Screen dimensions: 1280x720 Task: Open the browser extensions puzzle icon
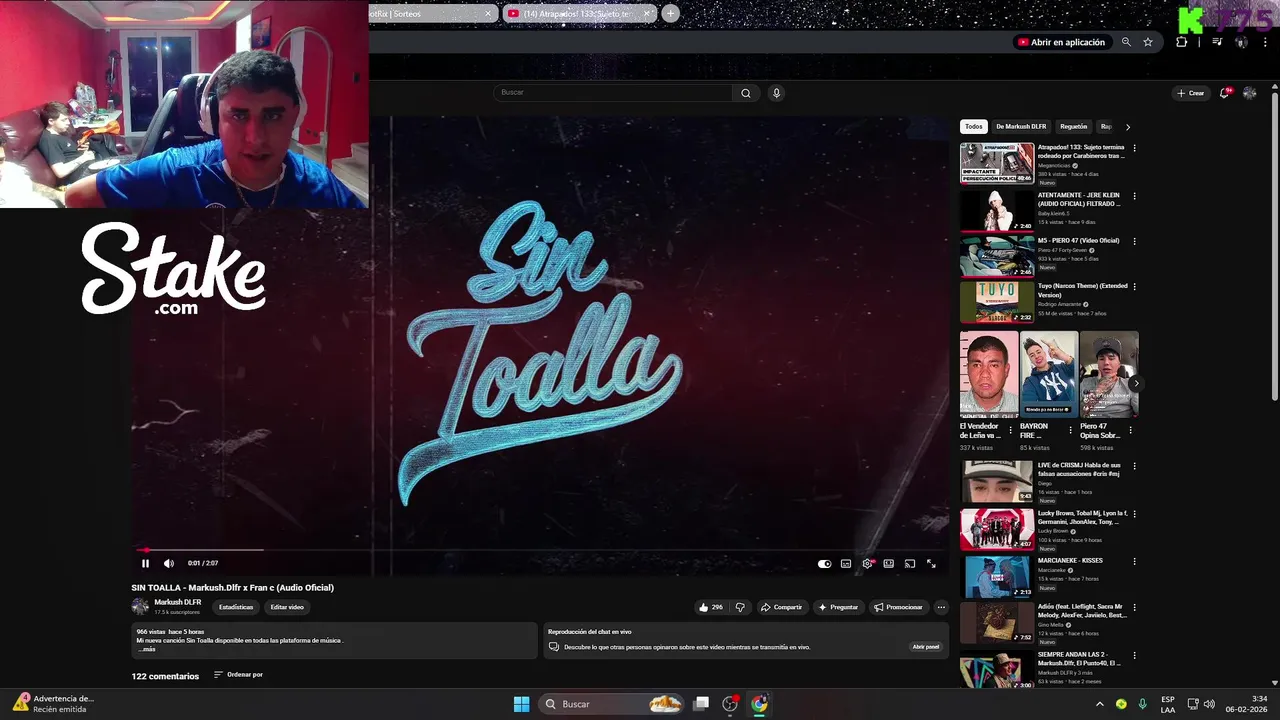(x=1181, y=42)
